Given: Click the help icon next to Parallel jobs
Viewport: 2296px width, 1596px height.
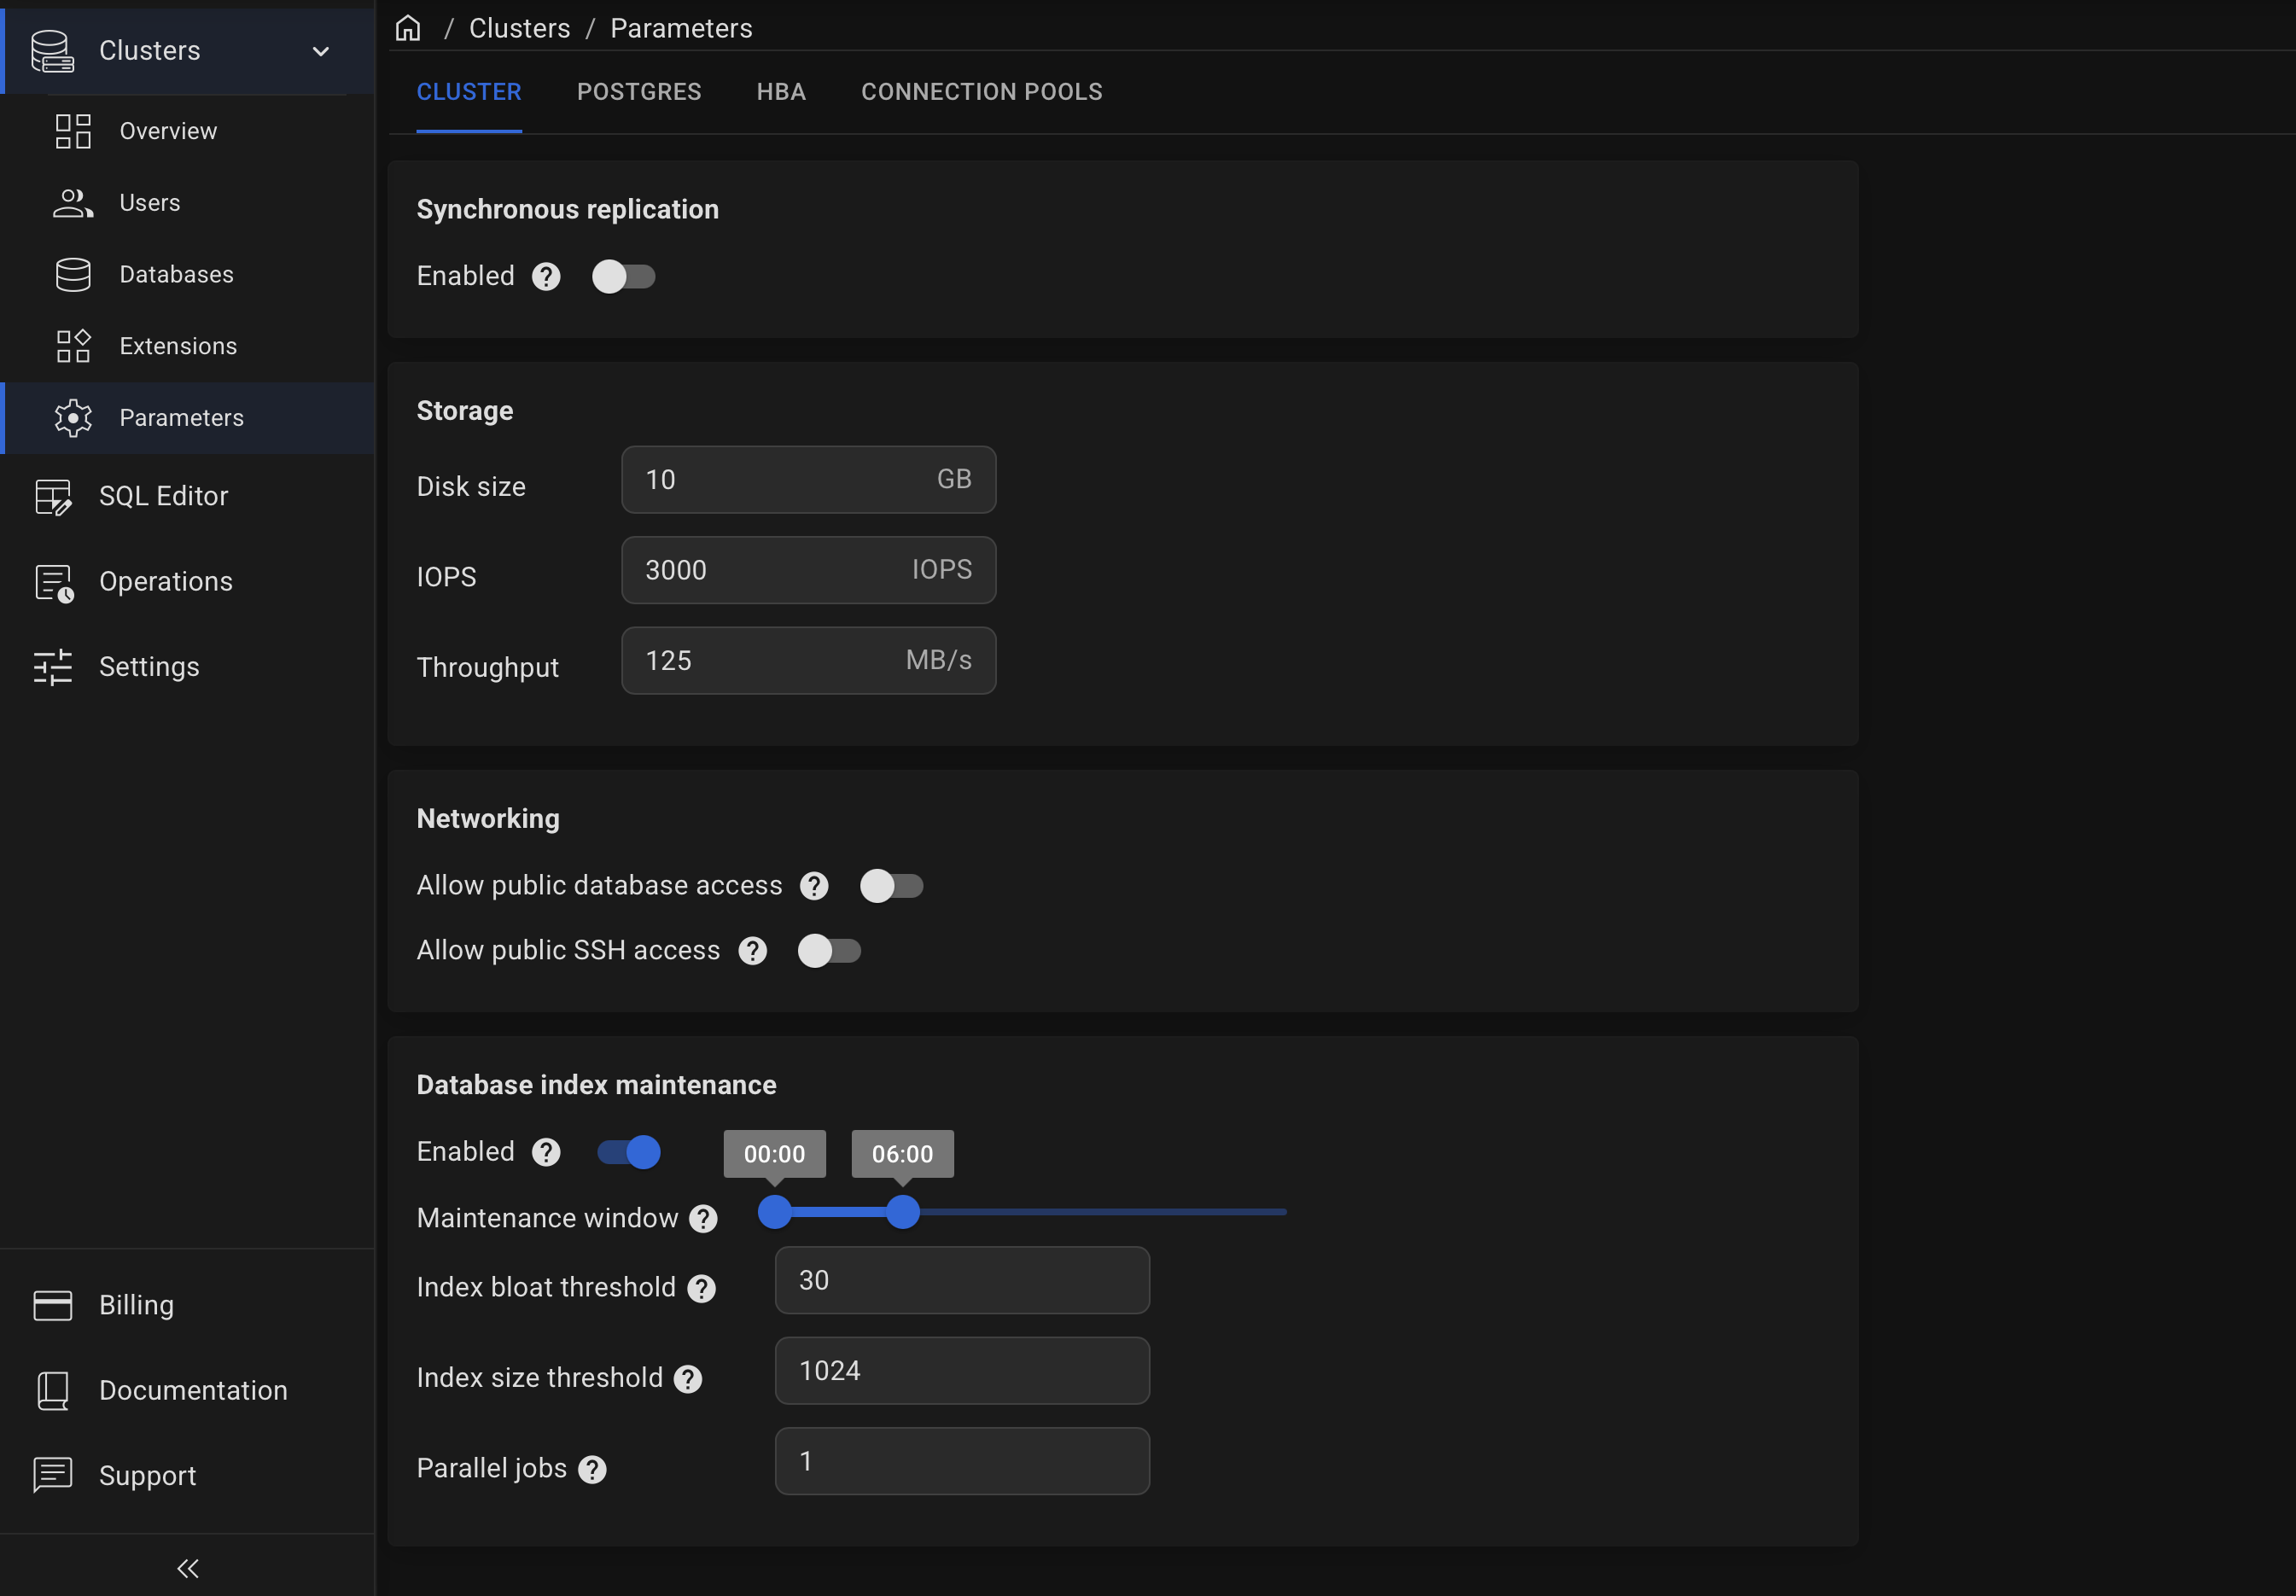Looking at the screenshot, I should click(x=593, y=1469).
